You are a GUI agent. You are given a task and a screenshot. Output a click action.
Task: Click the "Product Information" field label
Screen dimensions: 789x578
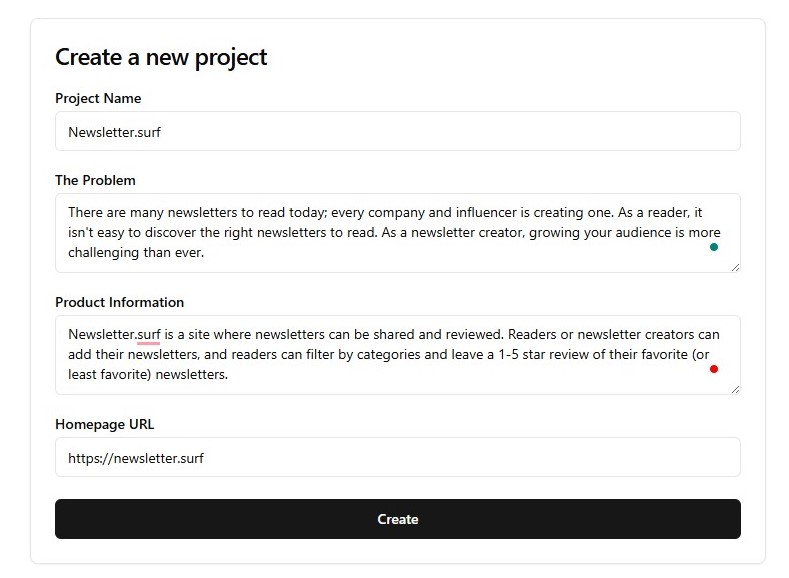coord(119,302)
